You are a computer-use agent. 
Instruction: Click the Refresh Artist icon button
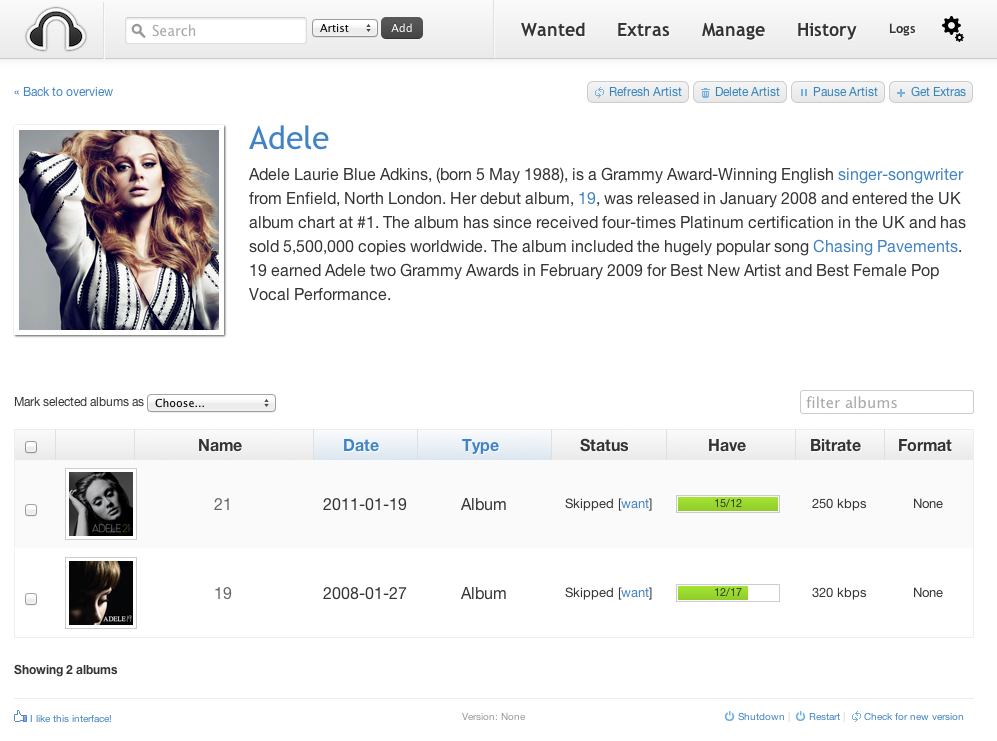599,92
